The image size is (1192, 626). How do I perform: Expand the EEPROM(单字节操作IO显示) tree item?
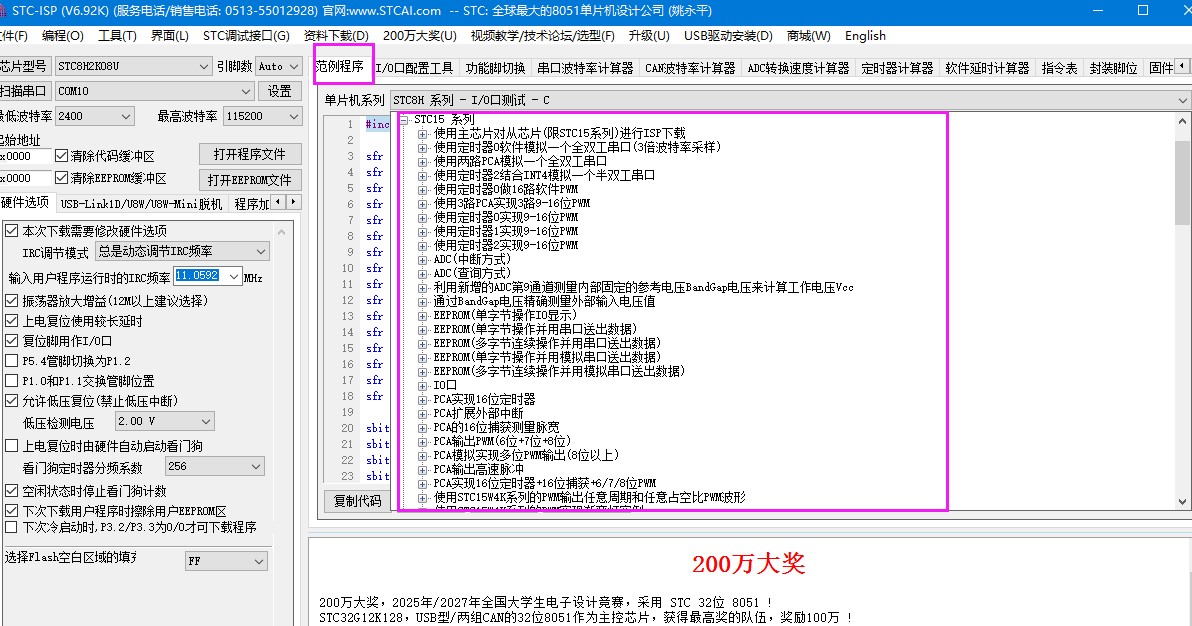[423, 315]
